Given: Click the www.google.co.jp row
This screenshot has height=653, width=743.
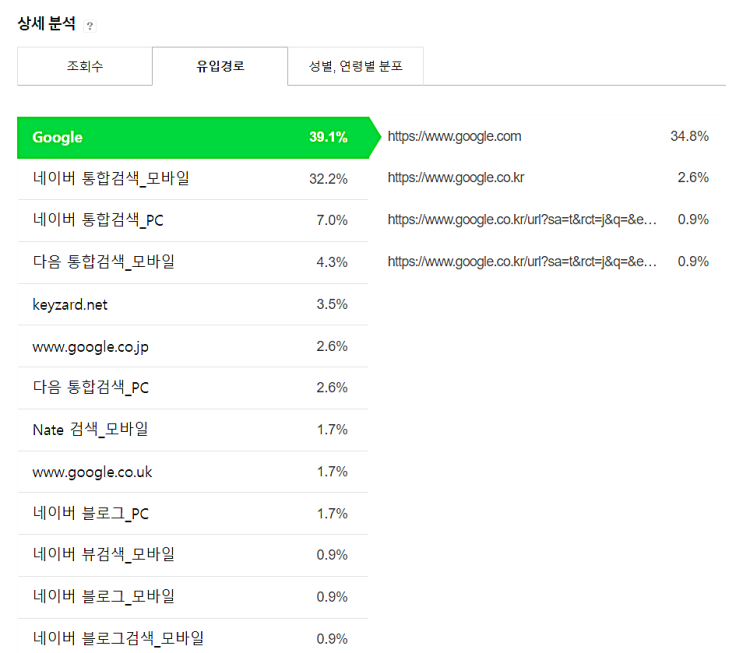Looking at the screenshot, I should (193, 346).
